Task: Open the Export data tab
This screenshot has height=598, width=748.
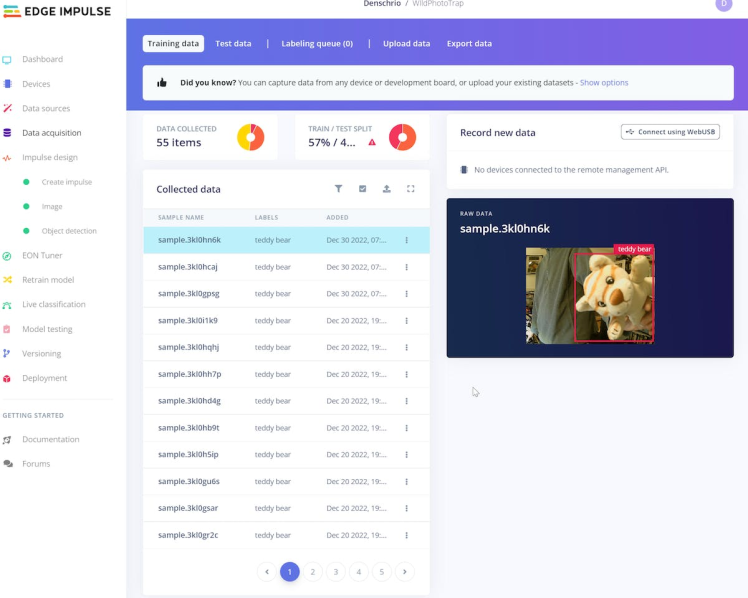Action: click(469, 43)
